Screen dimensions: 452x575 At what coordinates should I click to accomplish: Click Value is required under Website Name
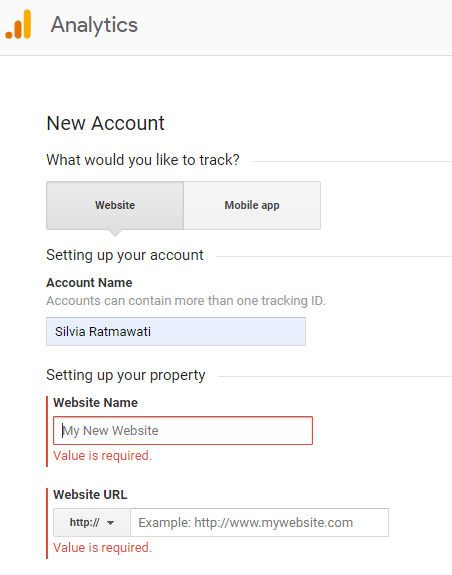(102, 456)
